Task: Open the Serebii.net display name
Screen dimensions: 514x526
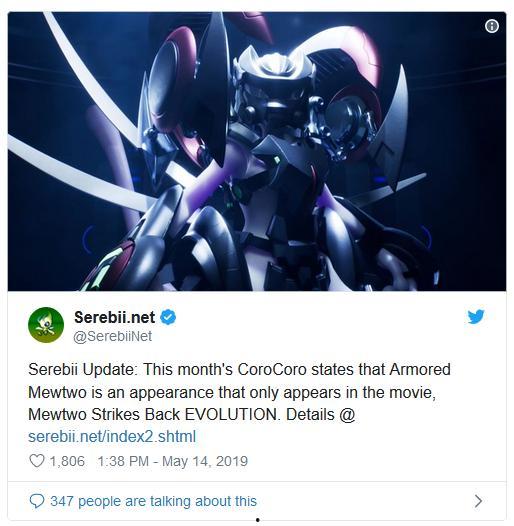Action: tap(114, 317)
